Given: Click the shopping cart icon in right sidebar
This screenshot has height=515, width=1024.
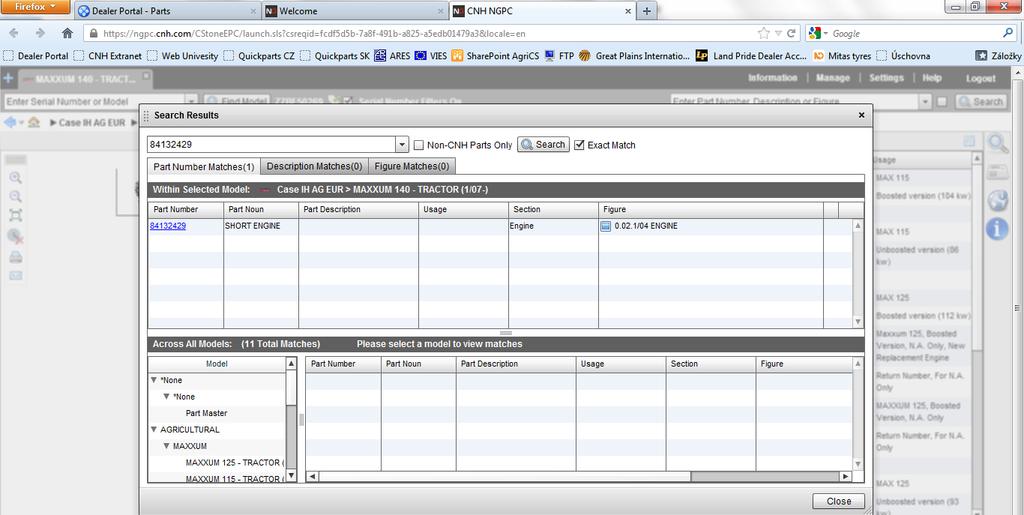Looking at the screenshot, I should (998, 172).
